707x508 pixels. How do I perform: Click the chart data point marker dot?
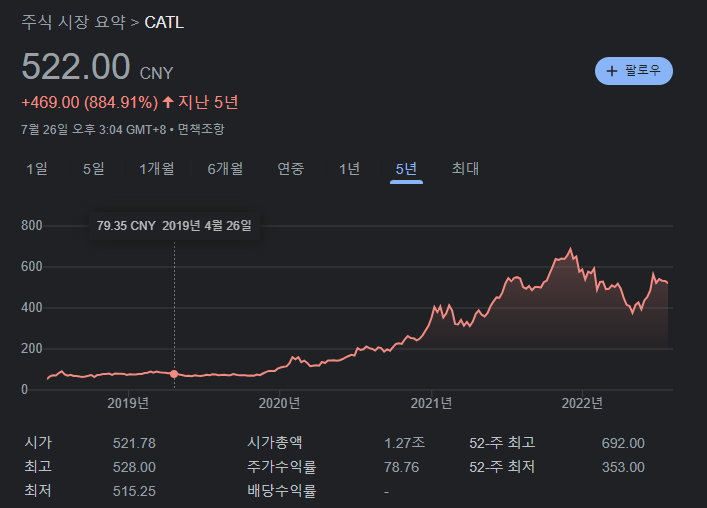[x=174, y=374]
